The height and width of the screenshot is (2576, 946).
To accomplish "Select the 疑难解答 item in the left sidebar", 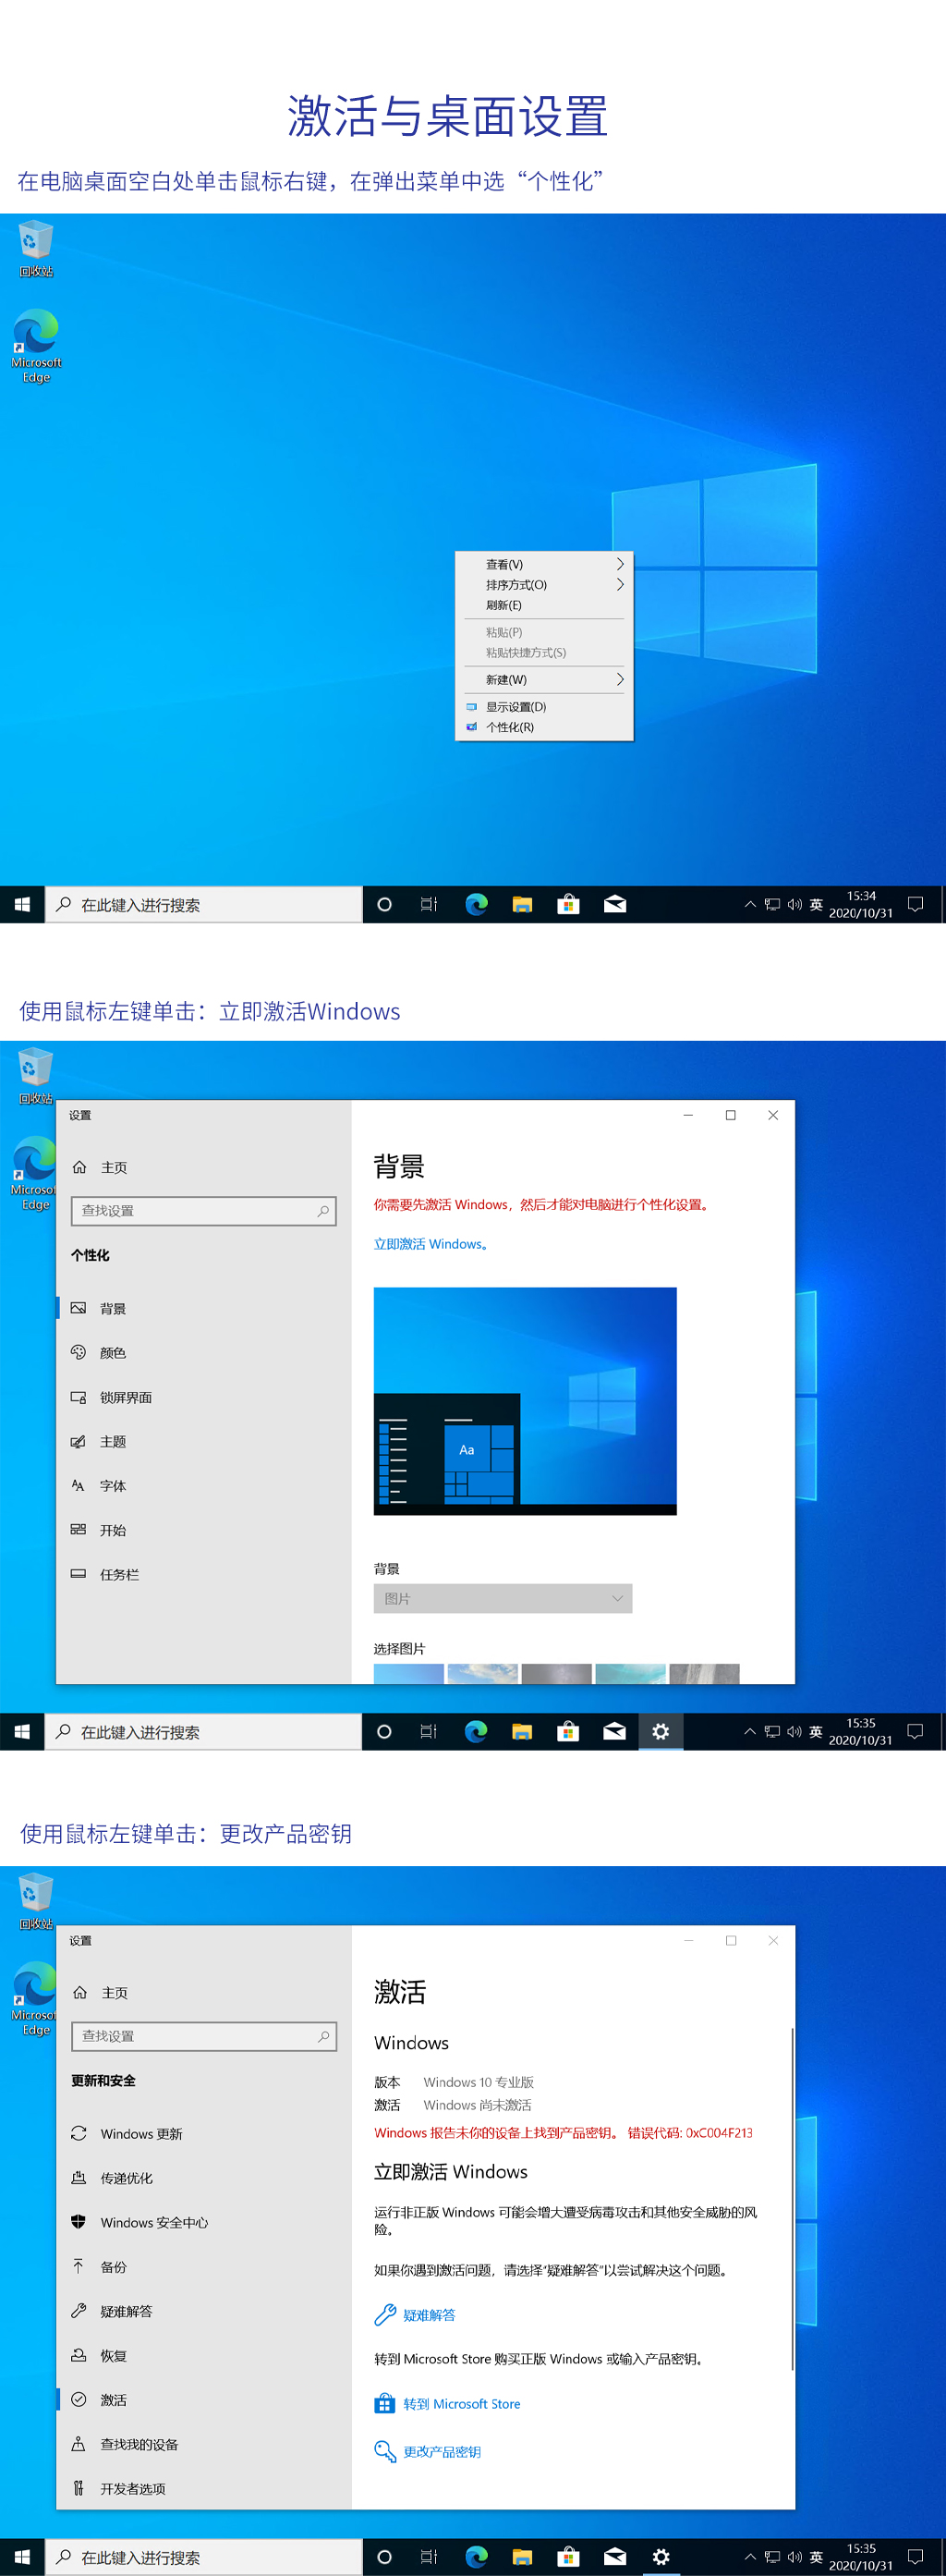I will click(x=204, y=2311).
